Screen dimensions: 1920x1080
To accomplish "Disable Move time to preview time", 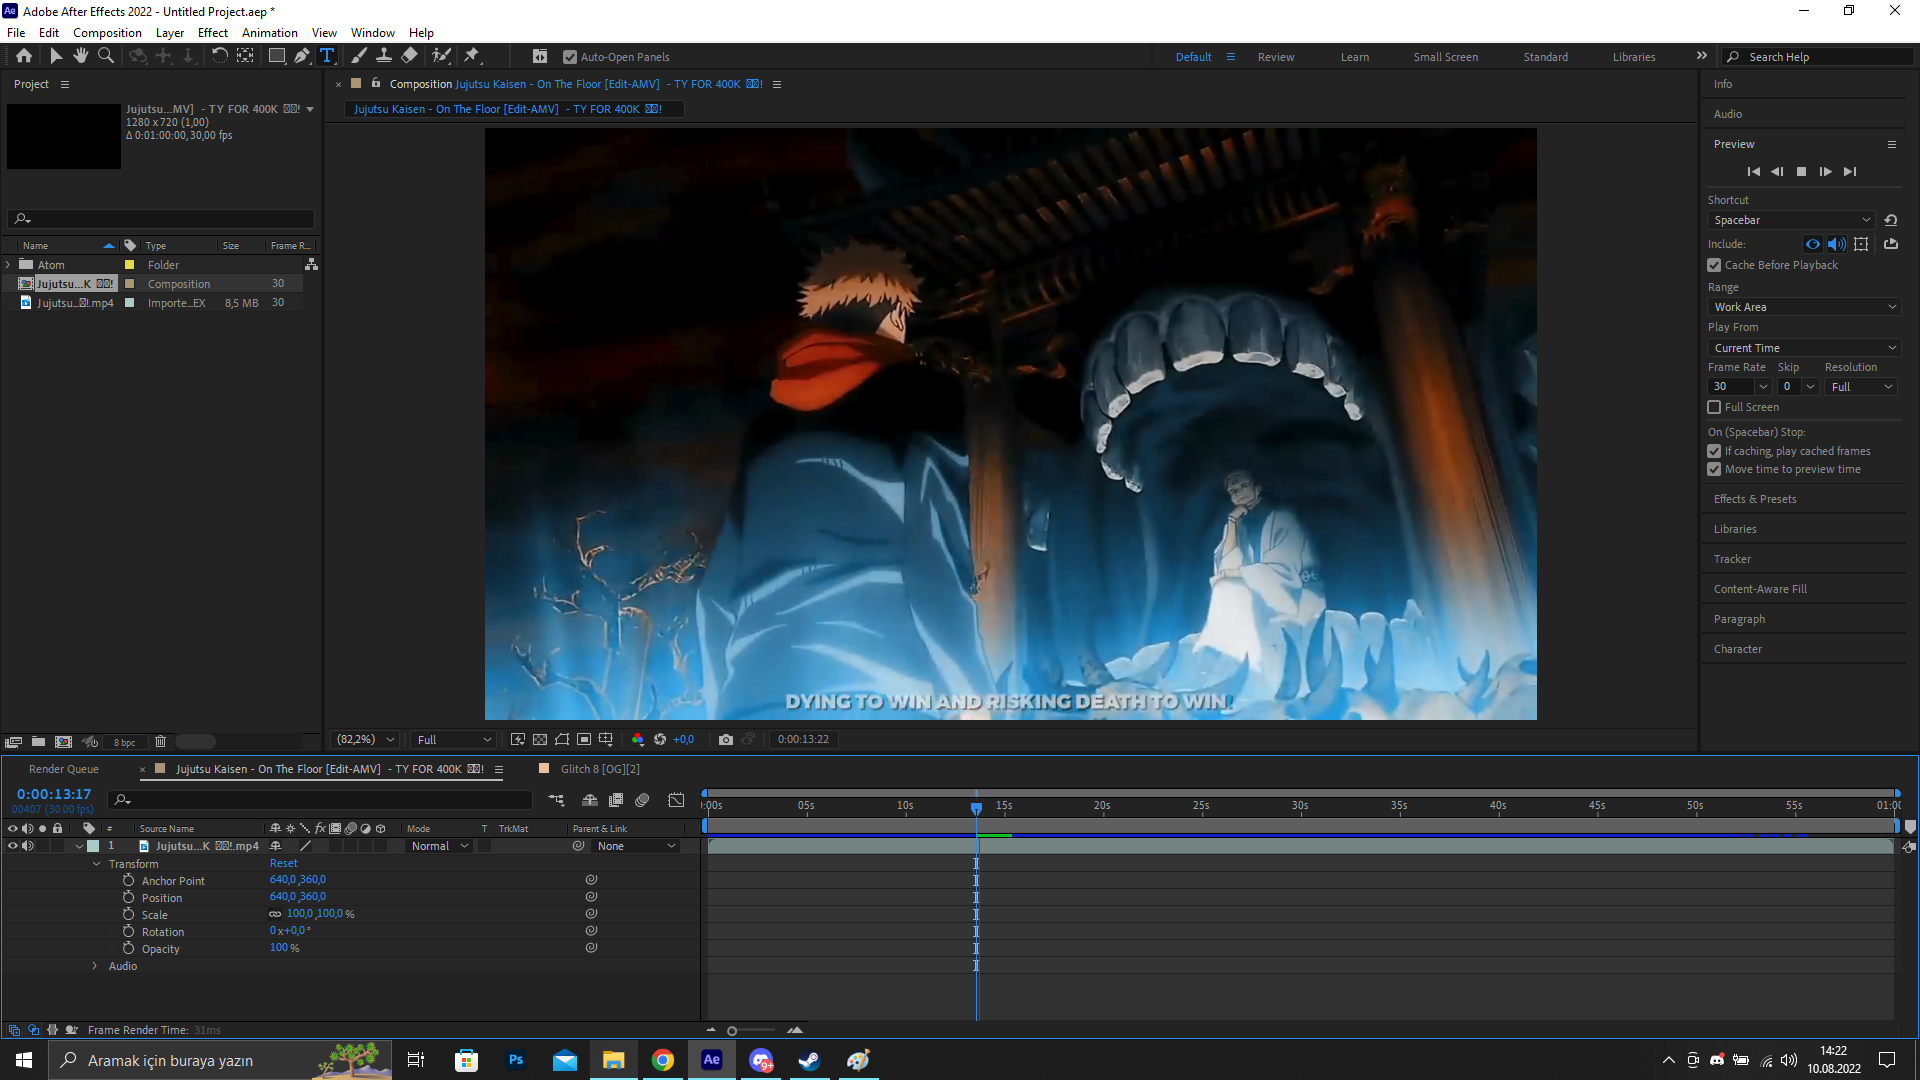I will [1714, 469].
